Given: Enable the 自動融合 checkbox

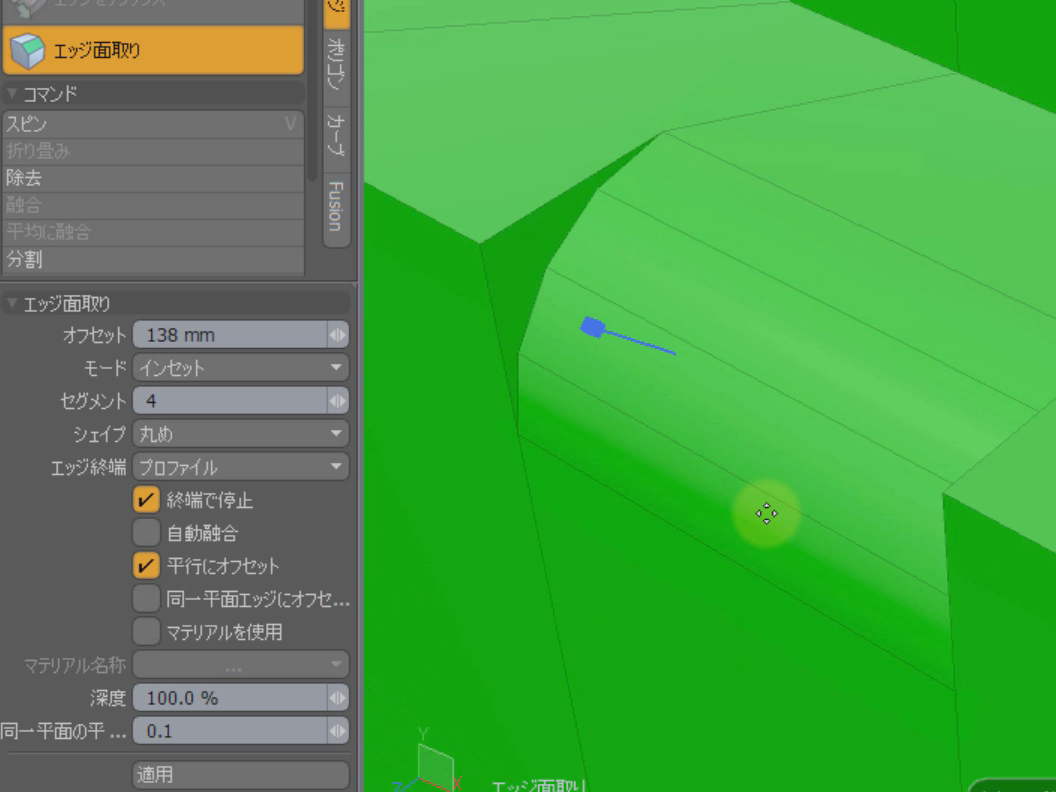Looking at the screenshot, I should [x=147, y=533].
